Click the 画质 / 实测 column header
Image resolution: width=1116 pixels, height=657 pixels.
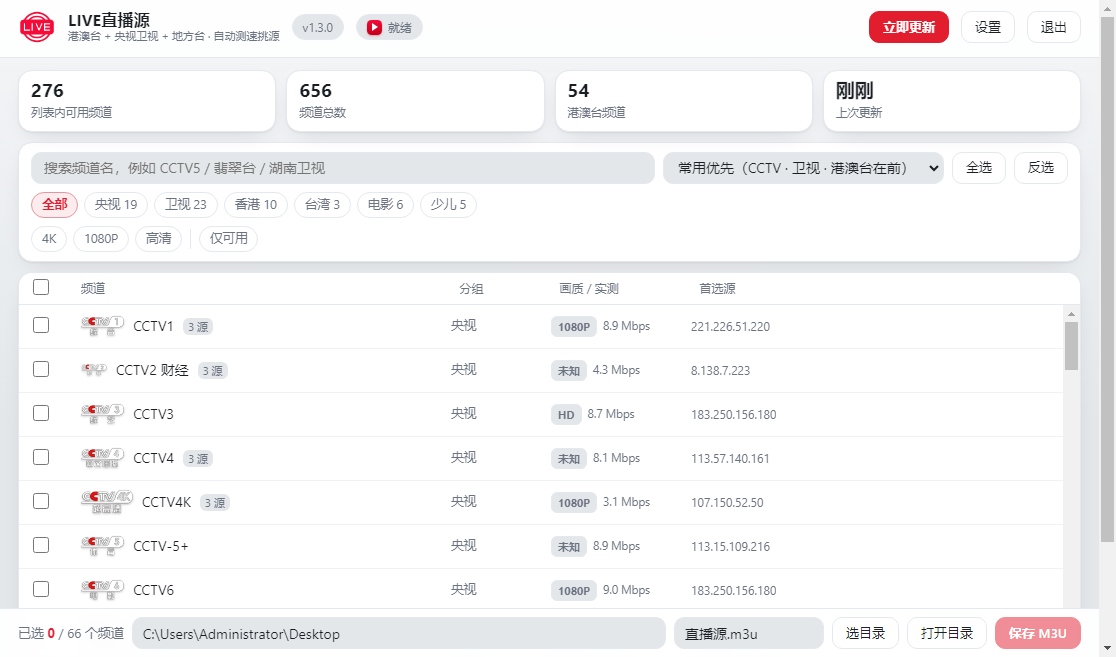coord(589,288)
